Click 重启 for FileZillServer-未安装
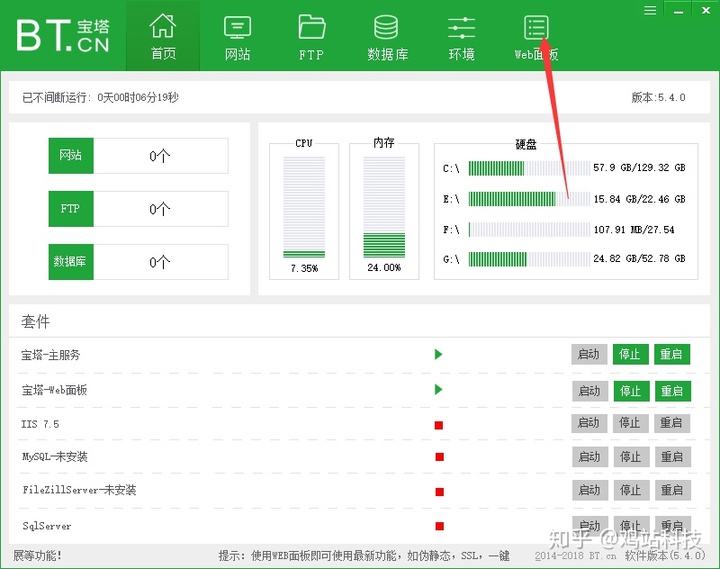The image size is (720, 569). tap(673, 490)
